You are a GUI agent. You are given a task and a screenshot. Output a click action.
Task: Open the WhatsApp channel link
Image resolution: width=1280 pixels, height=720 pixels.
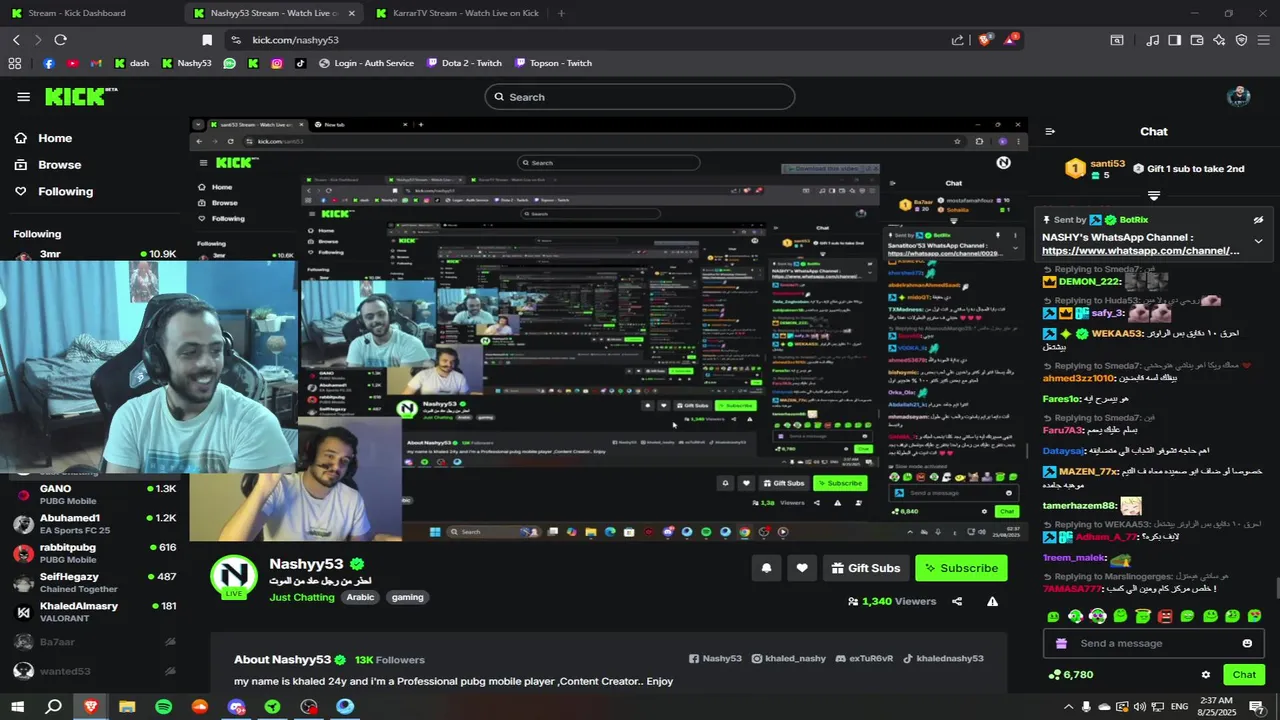click(1140, 251)
